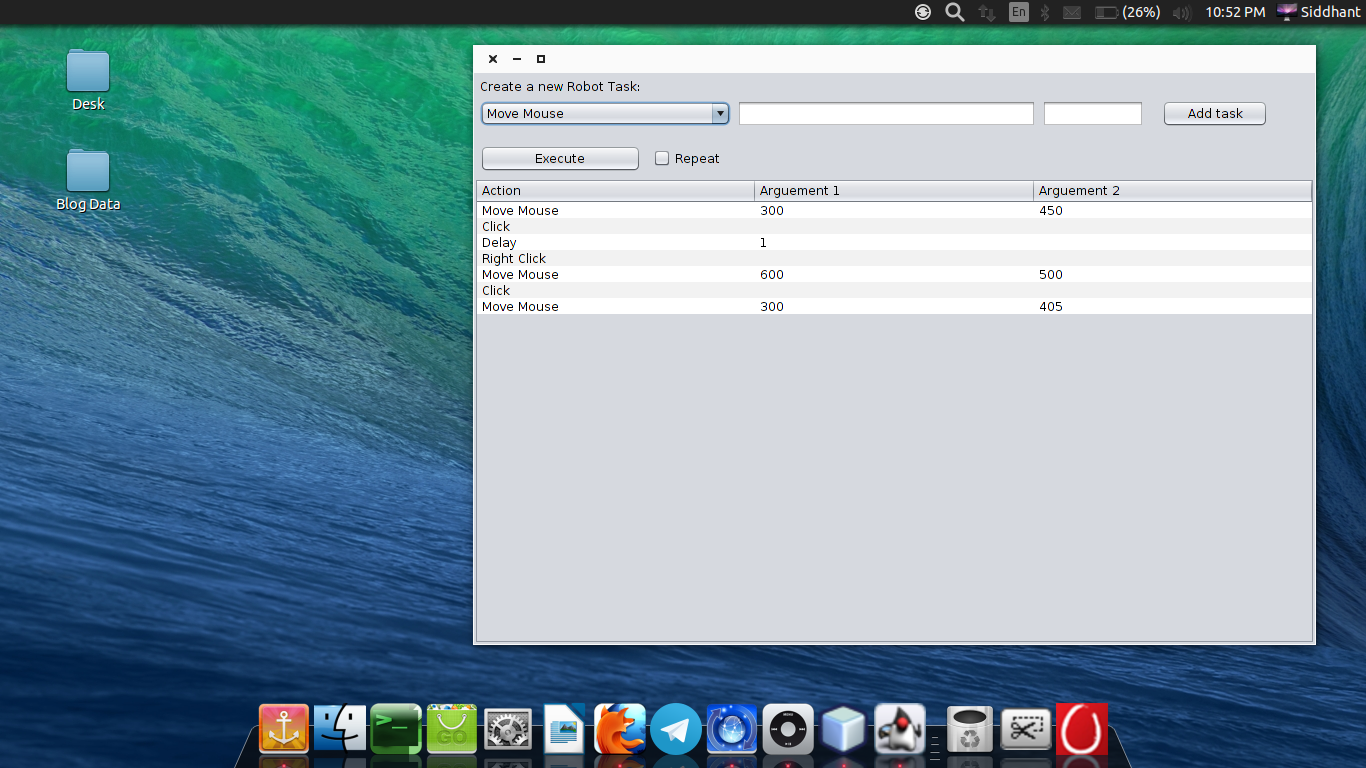The image size is (1366, 768).
Task: Click the Bluetooth icon in the top panel
Action: (1043, 12)
